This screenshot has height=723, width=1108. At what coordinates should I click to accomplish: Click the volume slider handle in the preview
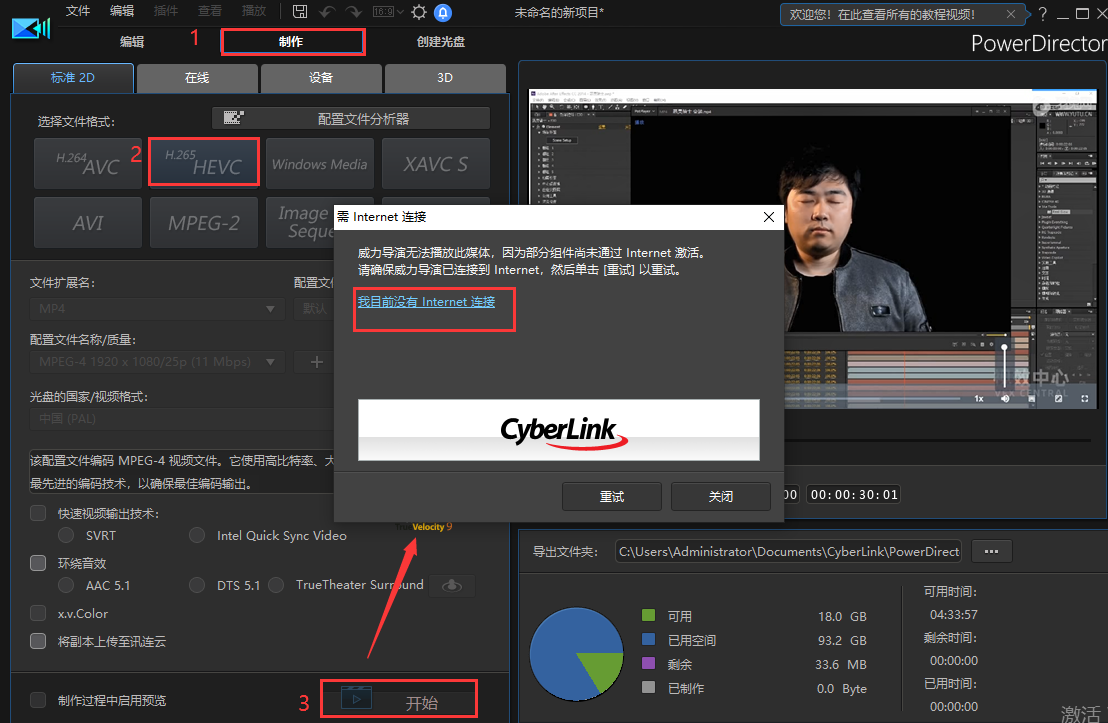[1004, 348]
